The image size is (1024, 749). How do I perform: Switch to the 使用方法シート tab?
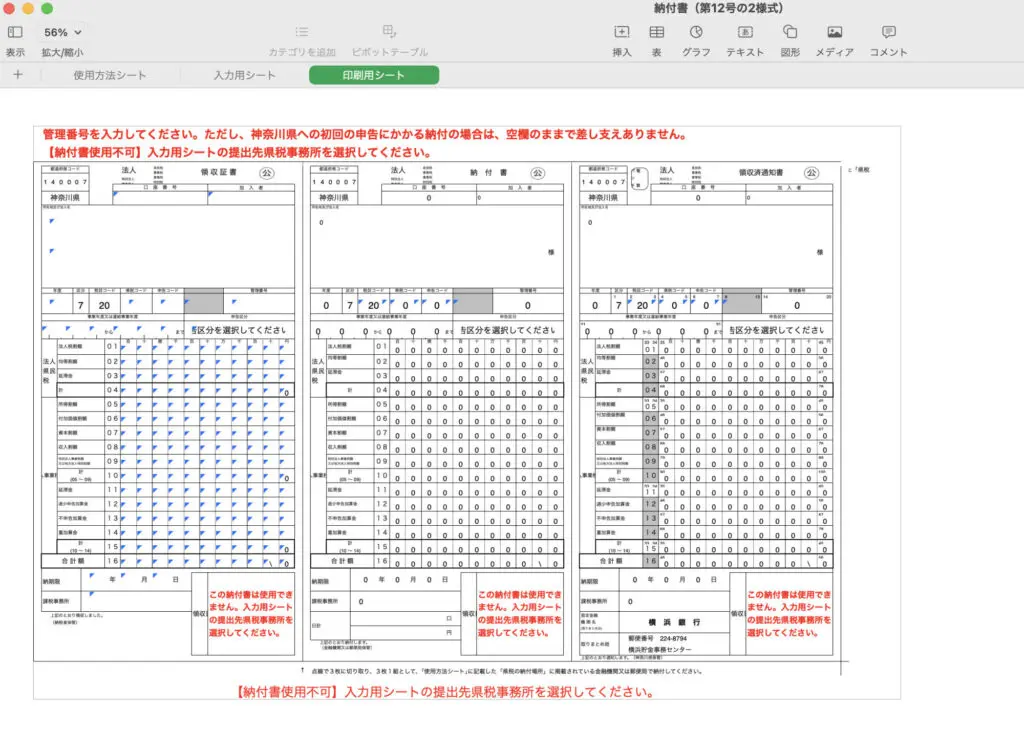tap(110, 75)
